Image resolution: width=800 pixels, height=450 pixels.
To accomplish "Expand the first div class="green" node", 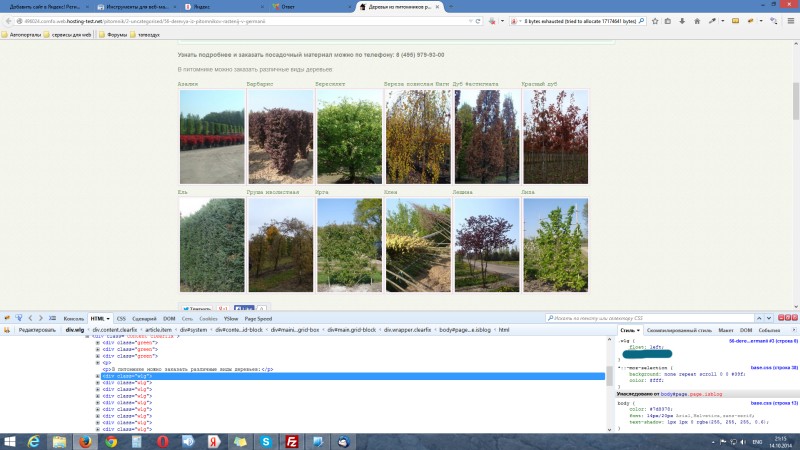I will (98, 343).
